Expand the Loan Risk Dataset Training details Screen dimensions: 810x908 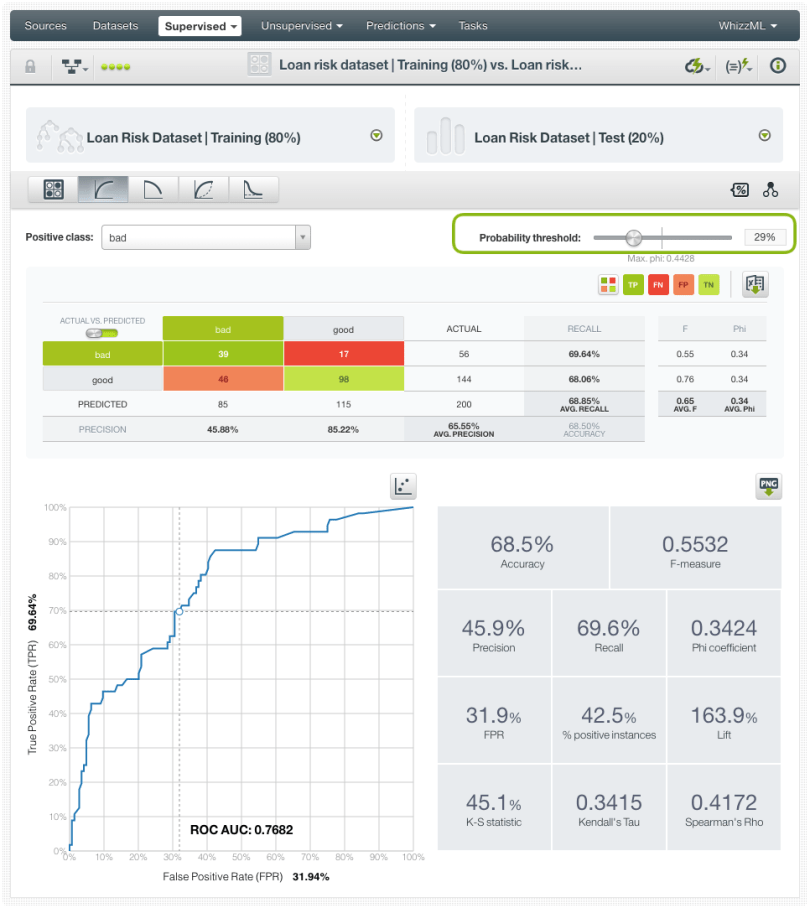click(376, 136)
